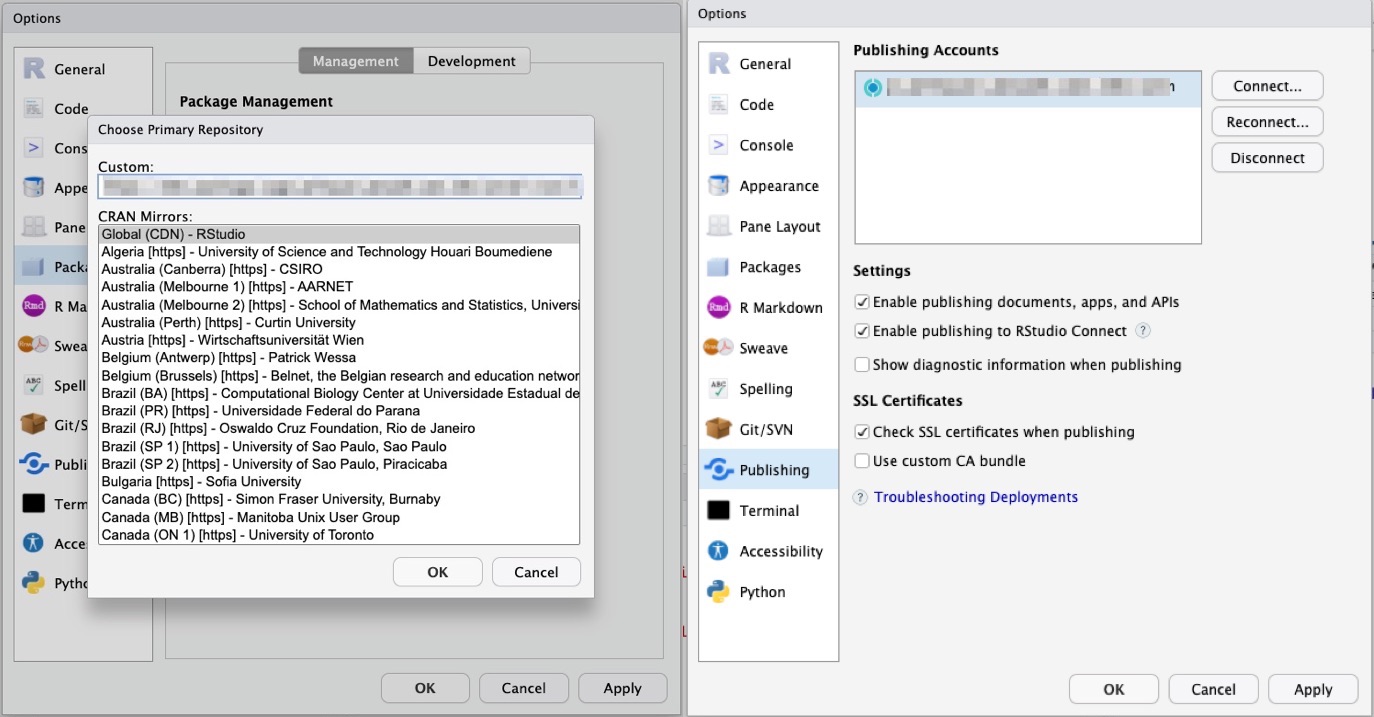The height and width of the screenshot is (717, 1374).
Task: Switch to the Management tab in Packages options
Action: (x=356, y=61)
